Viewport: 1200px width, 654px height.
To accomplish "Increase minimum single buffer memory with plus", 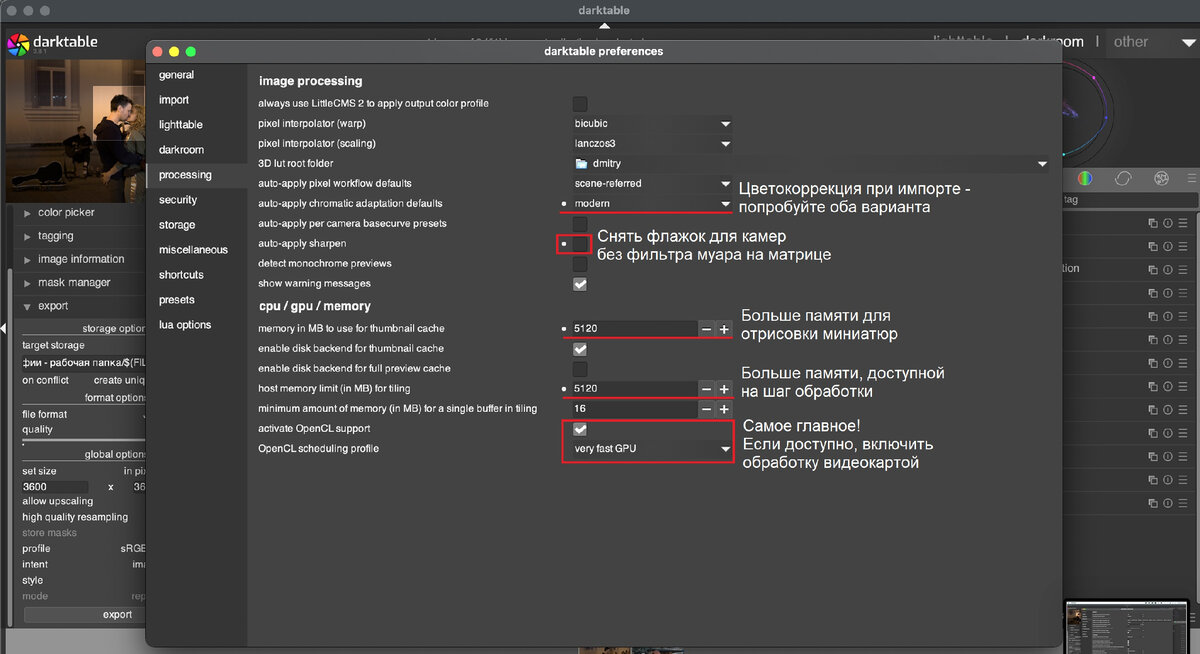I will click(x=724, y=409).
